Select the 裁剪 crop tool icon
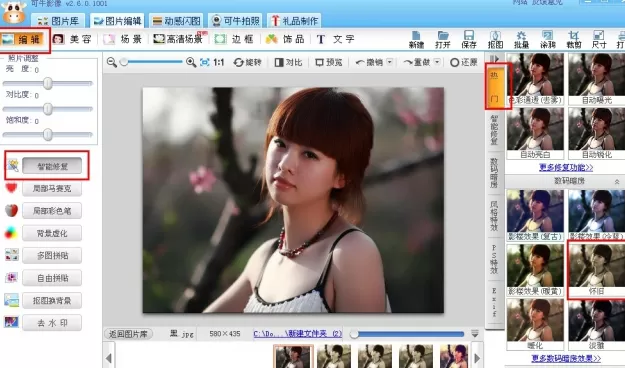625x368 pixels. 574,39
